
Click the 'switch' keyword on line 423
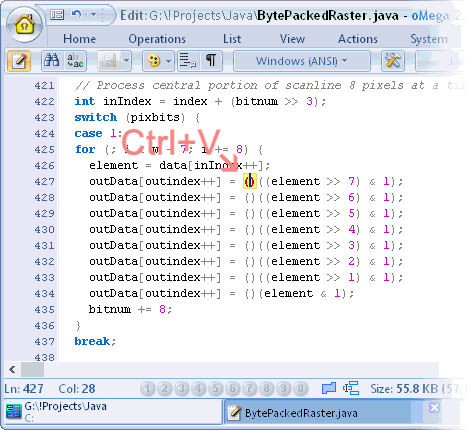tap(96, 117)
